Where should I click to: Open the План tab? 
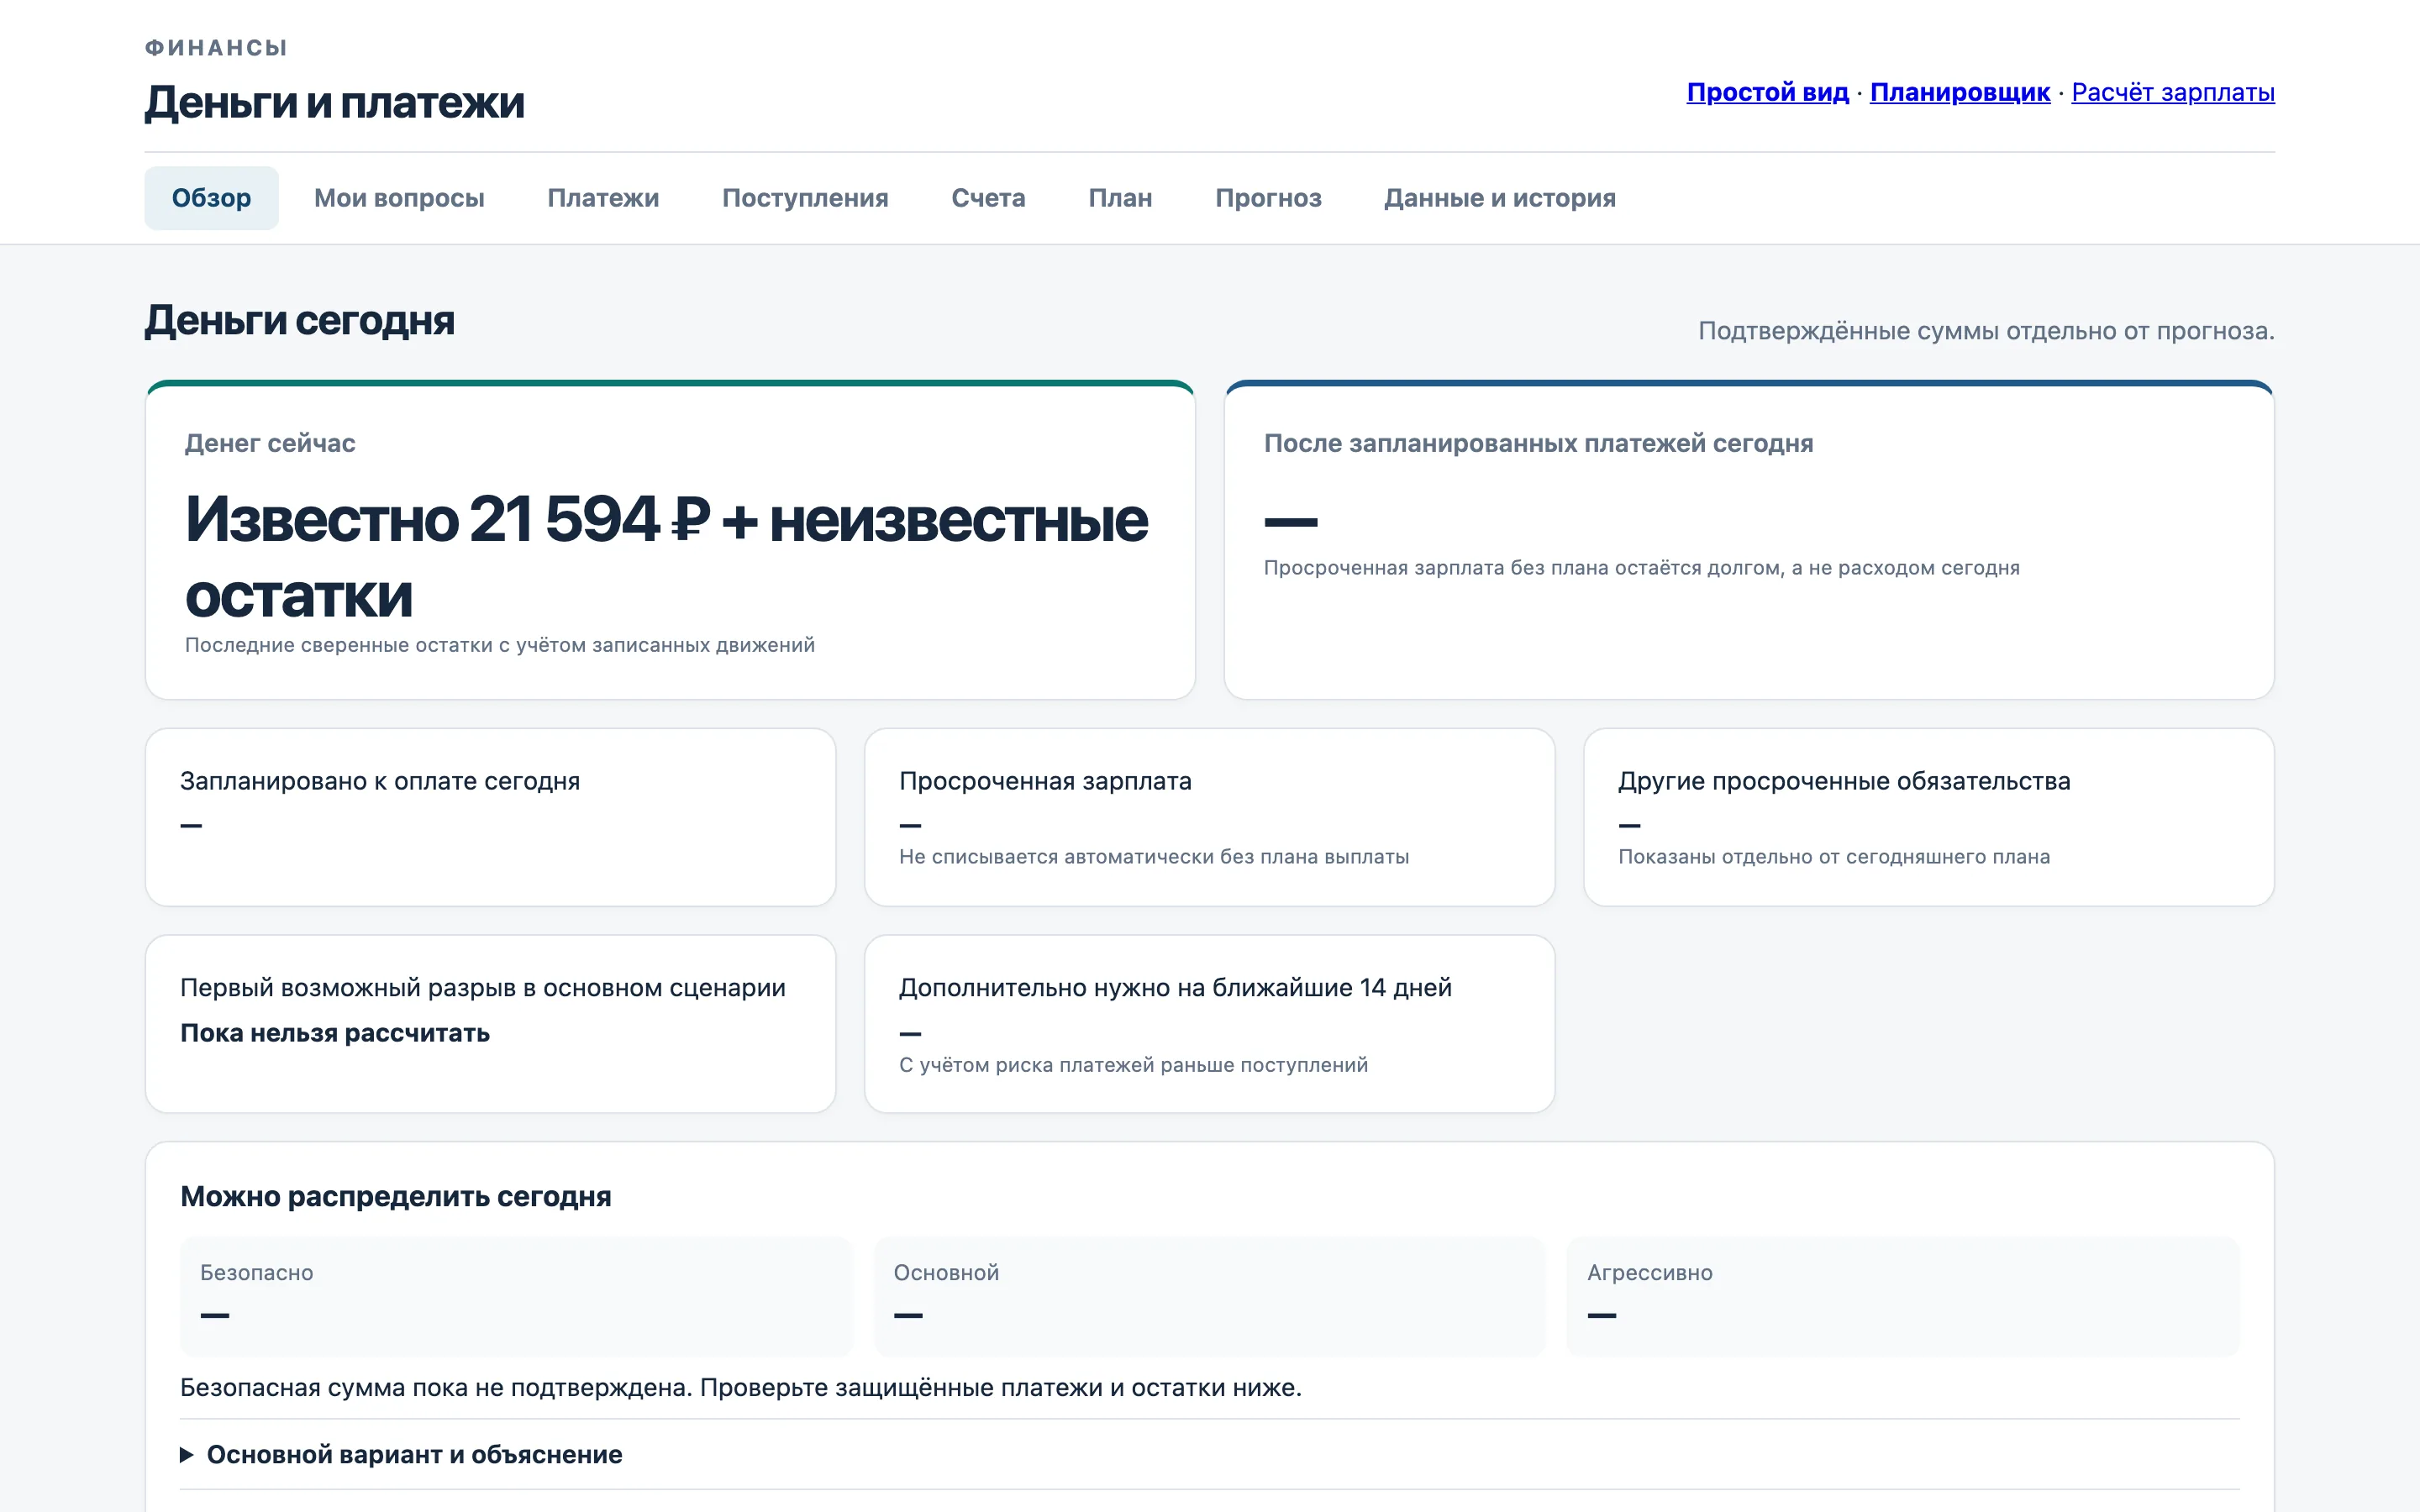pos(1120,198)
